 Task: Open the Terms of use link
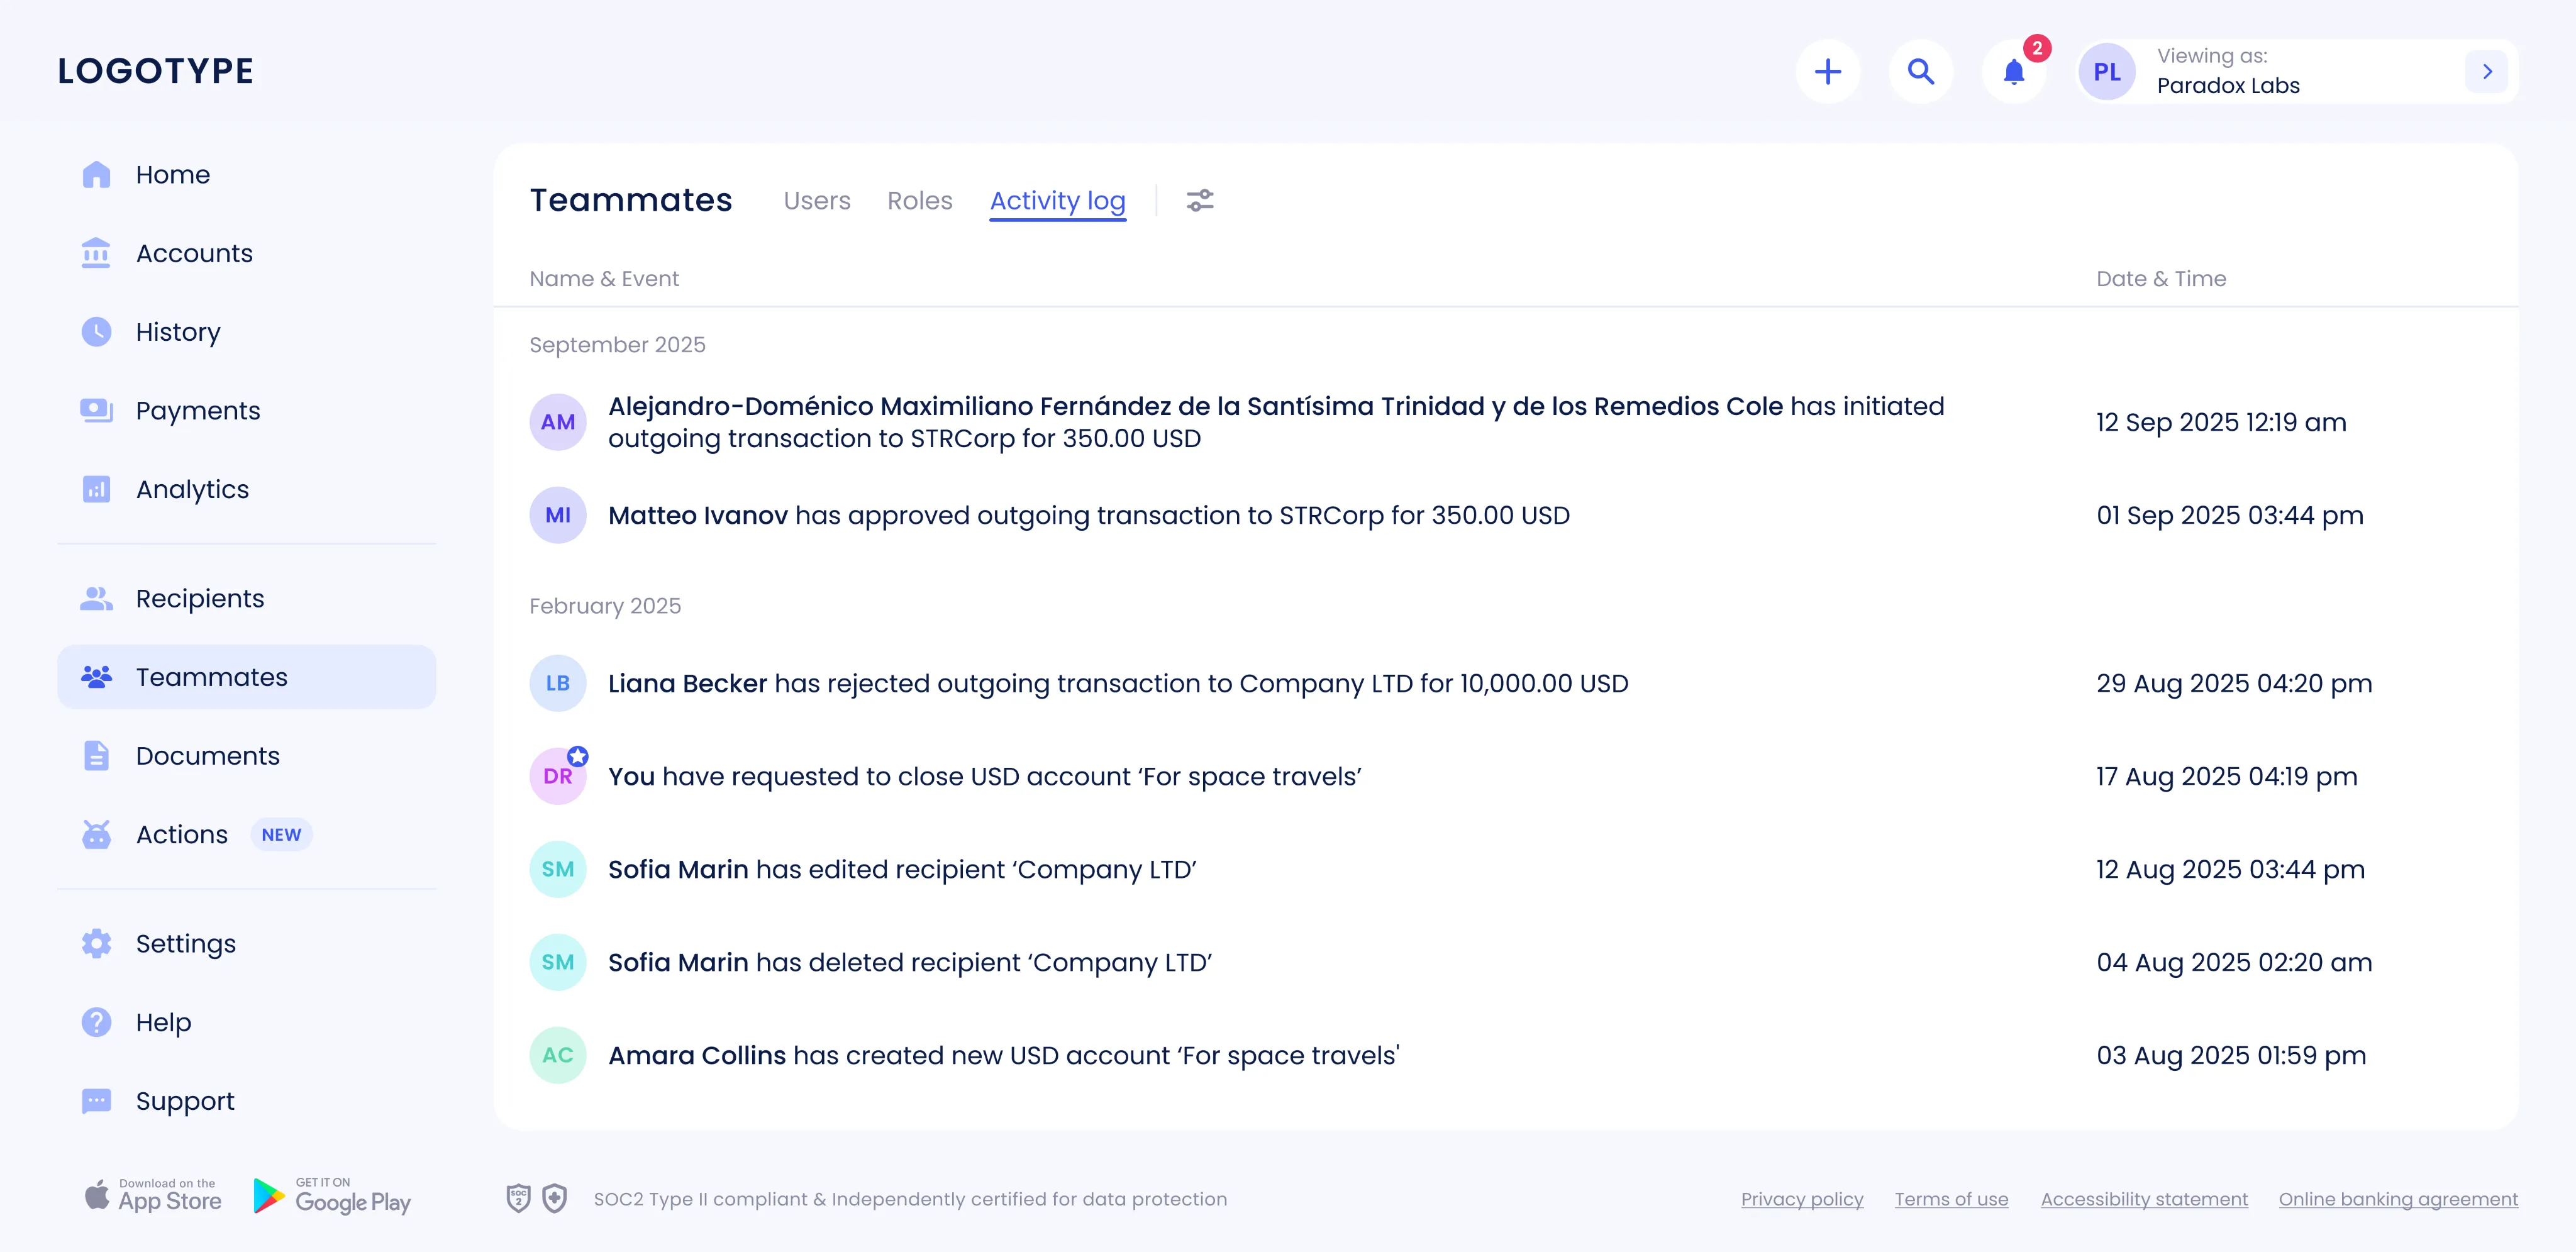(x=1951, y=1198)
